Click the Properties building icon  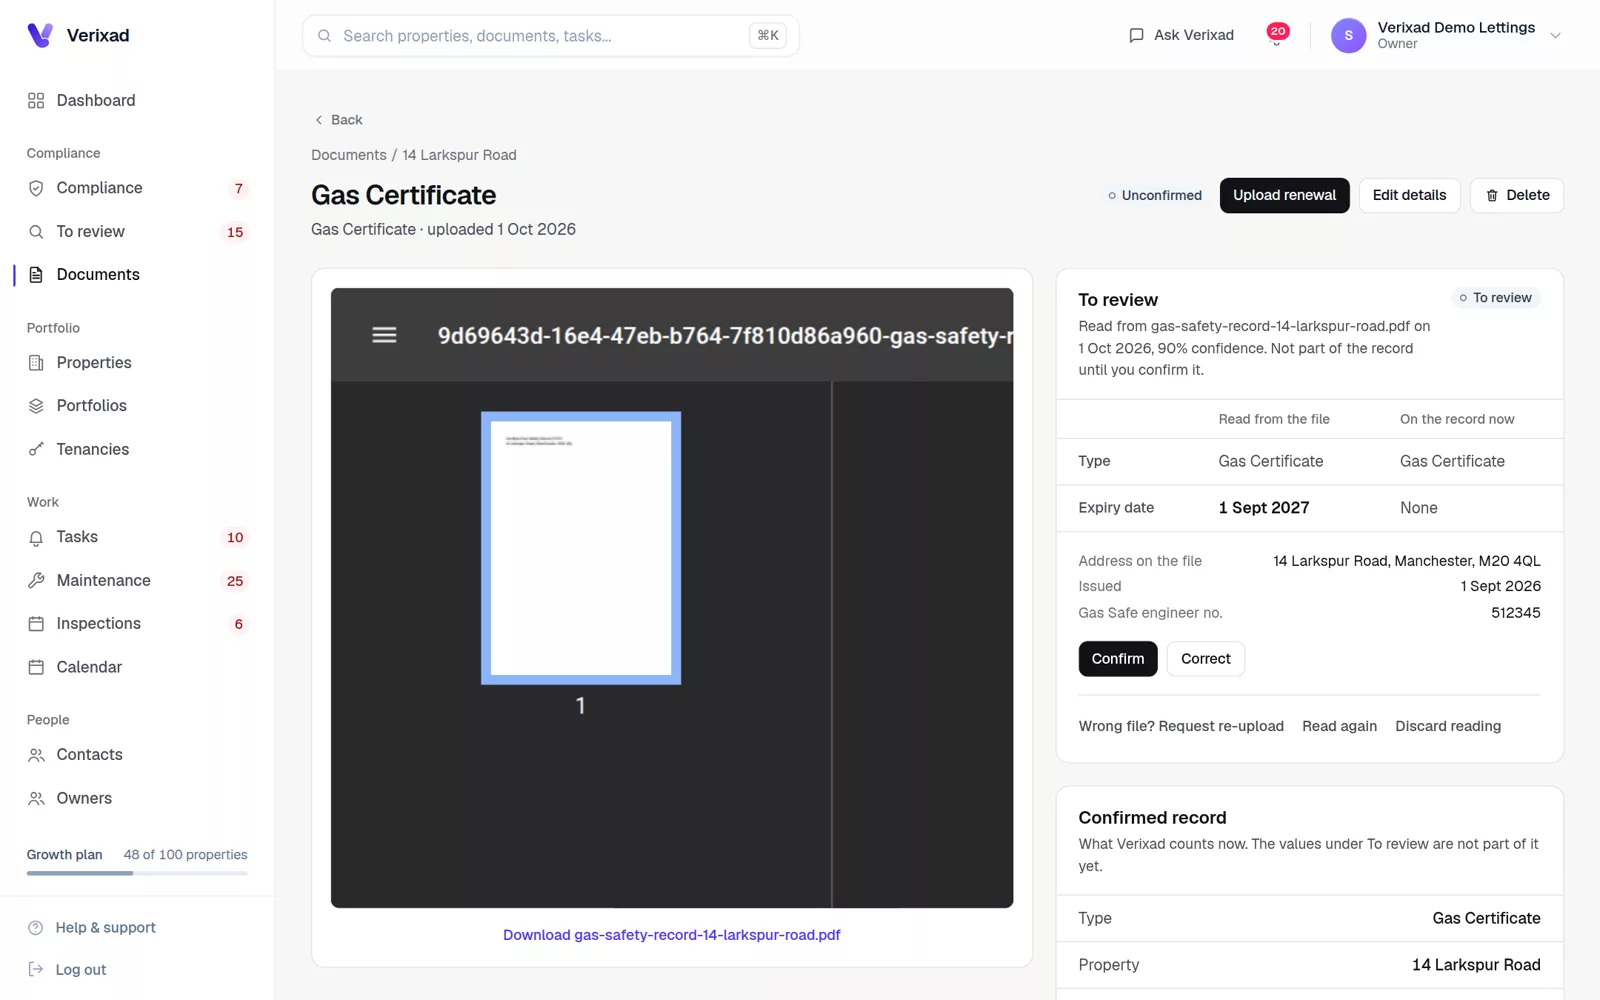pyautogui.click(x=36, y=363)
